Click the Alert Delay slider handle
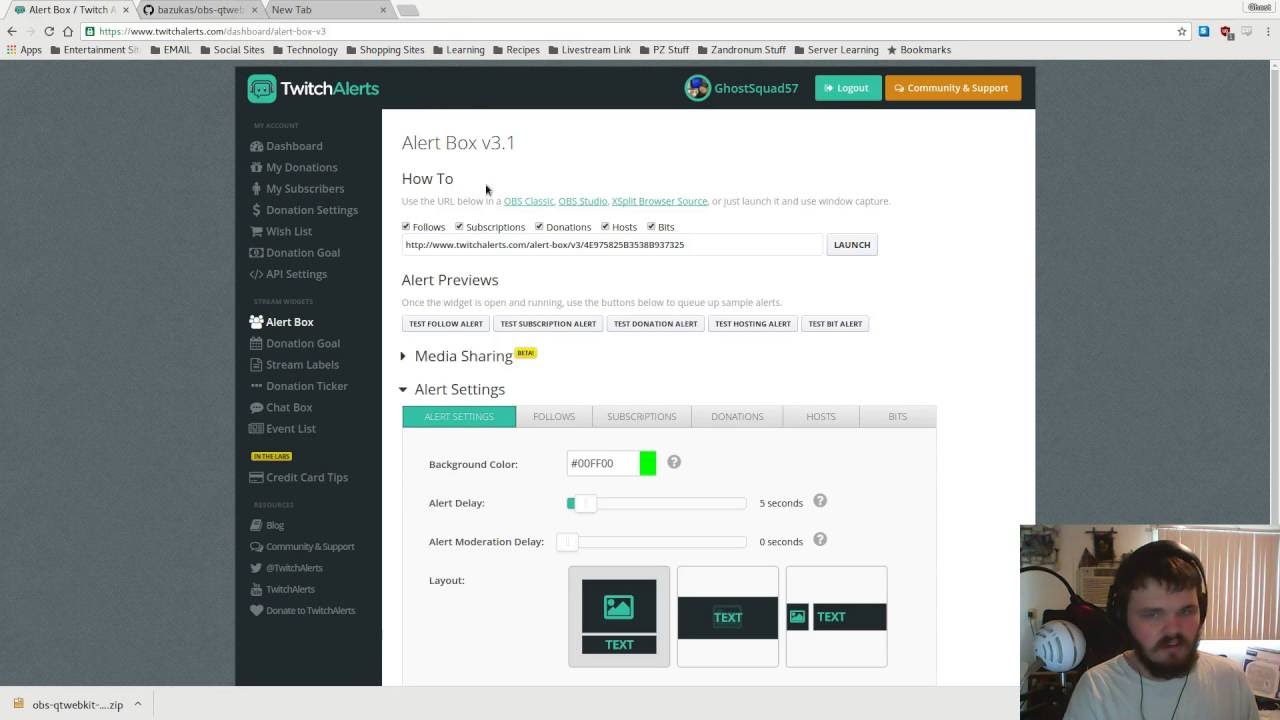This screenshot has height=720, width=1280. click(585, 503)
